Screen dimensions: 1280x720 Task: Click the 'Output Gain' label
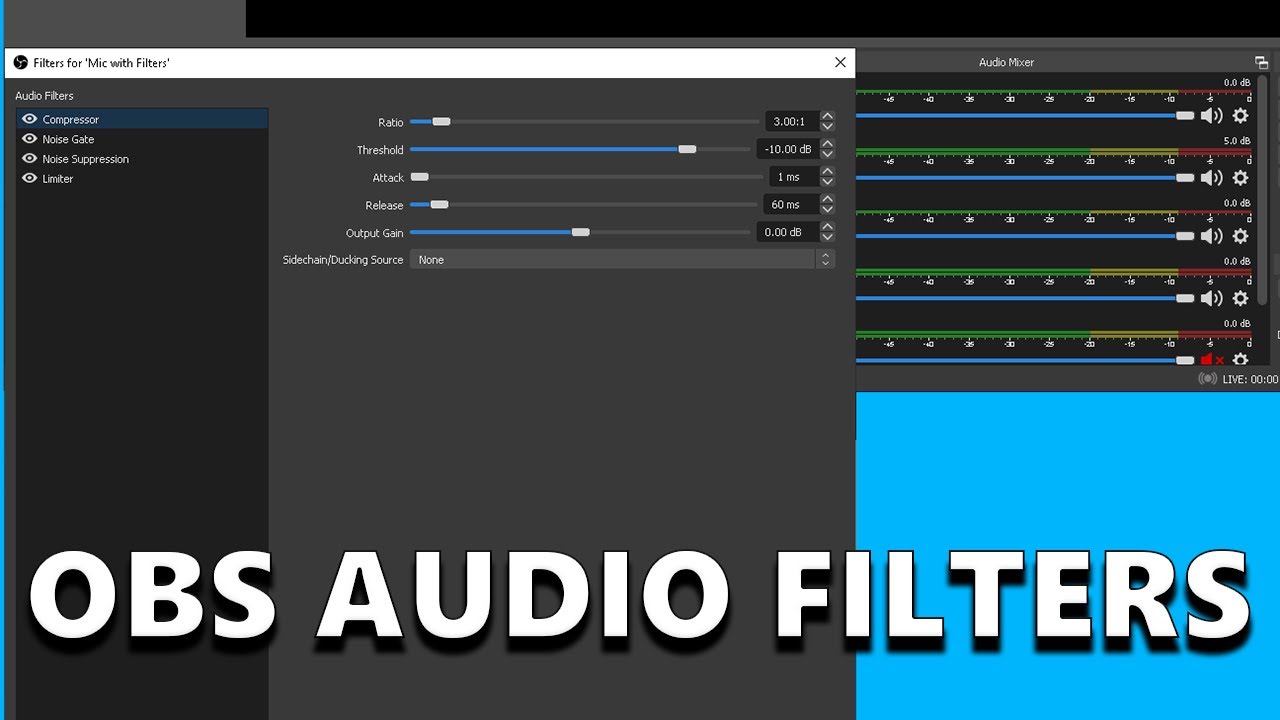(x=375, y=233)
